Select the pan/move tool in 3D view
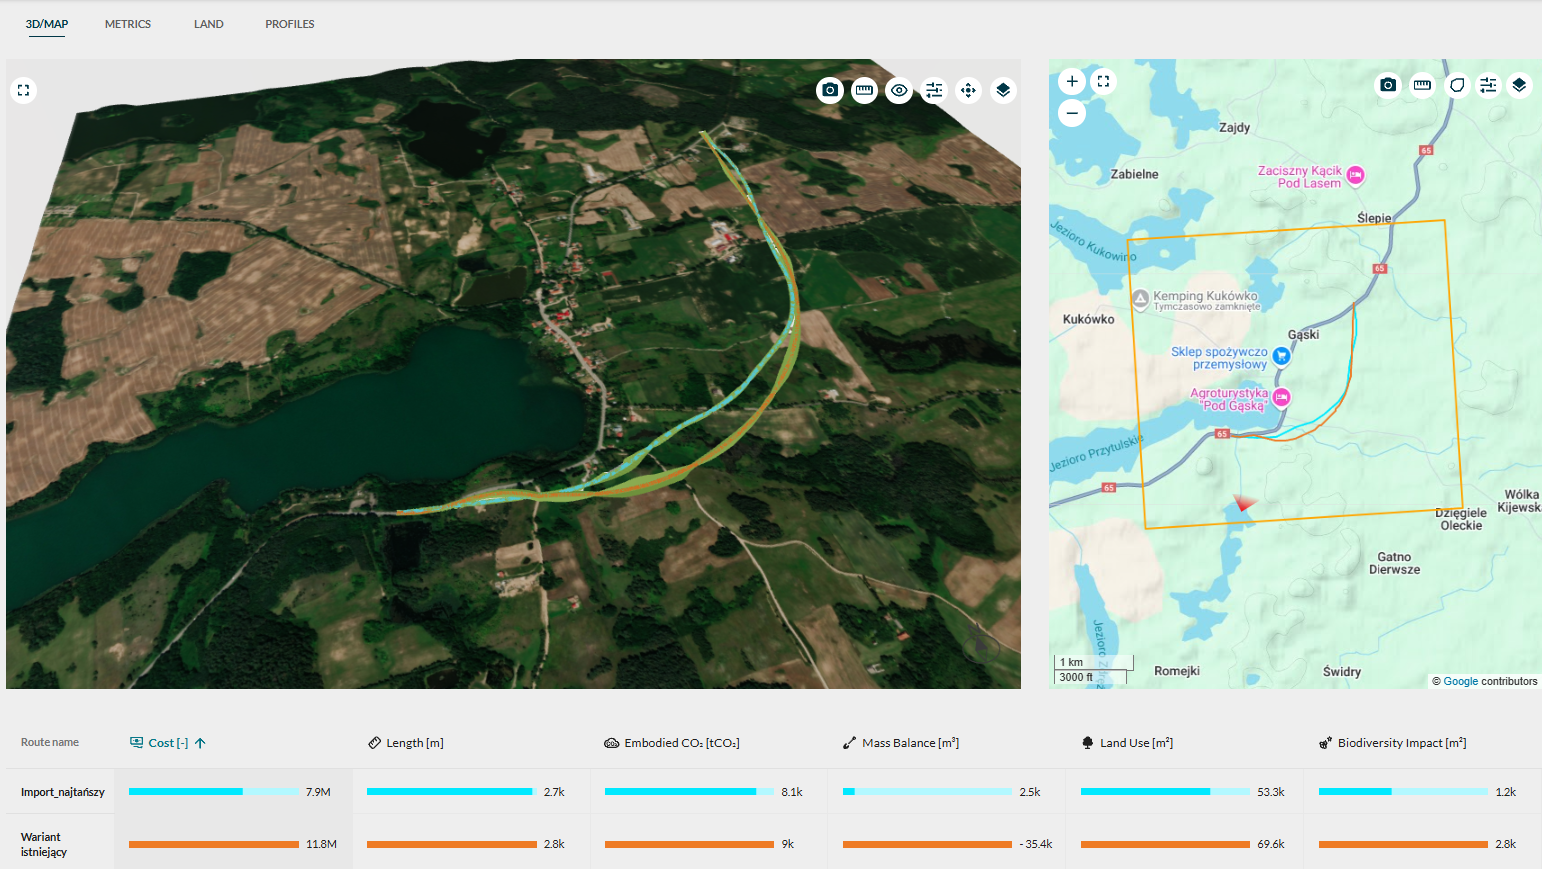The width and height of the screenshot is (1542, 869). pyautogui.click(x=968, y=91)
